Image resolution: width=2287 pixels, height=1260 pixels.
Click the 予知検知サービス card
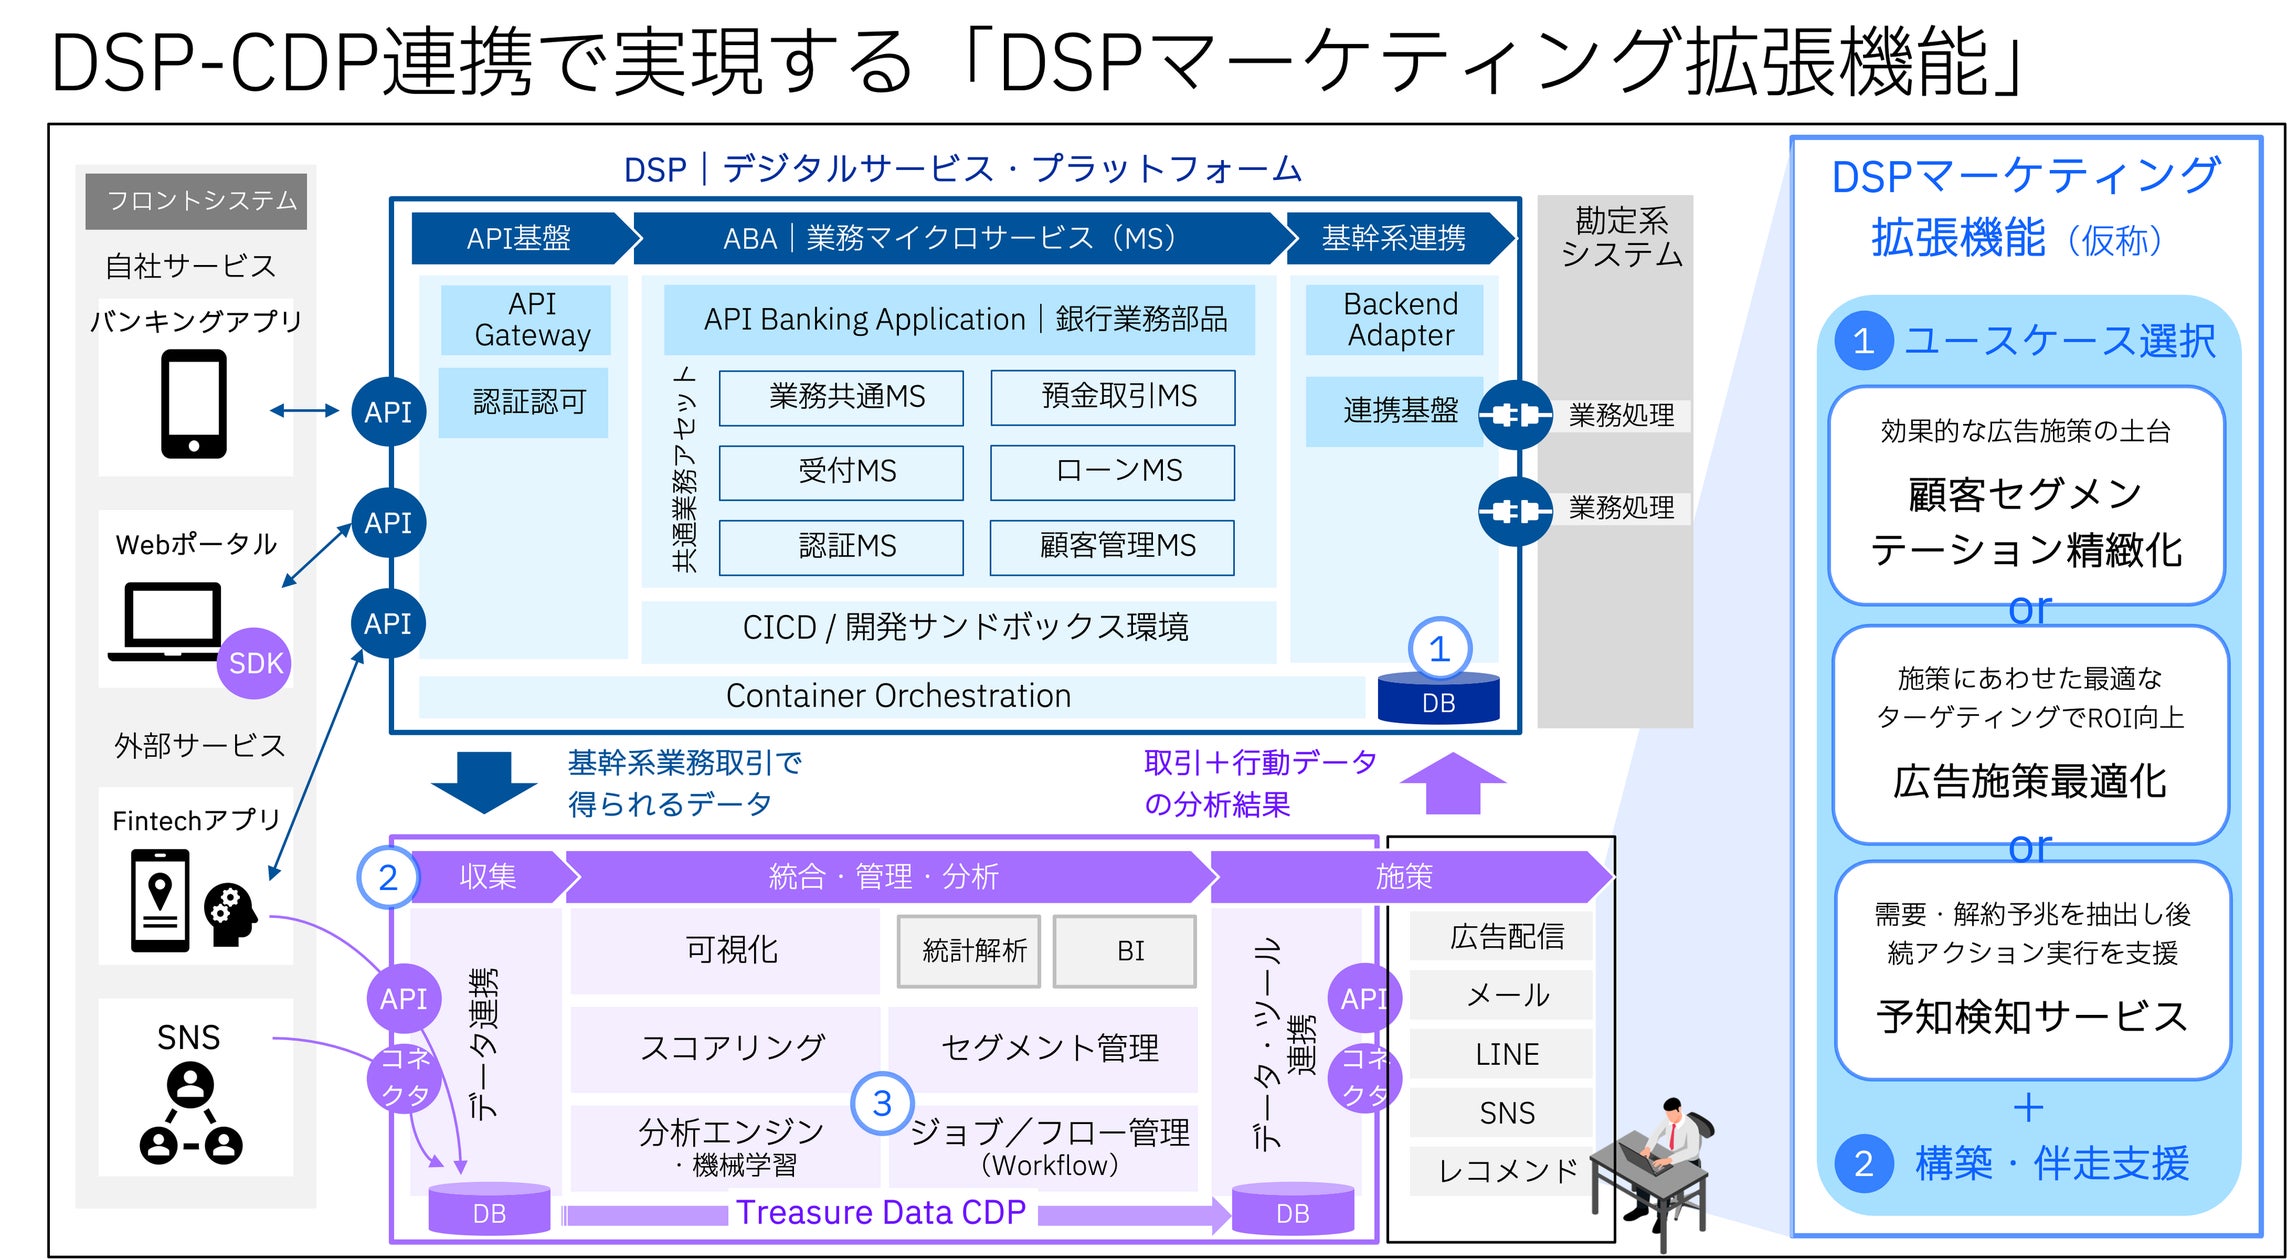point(2033,970)
